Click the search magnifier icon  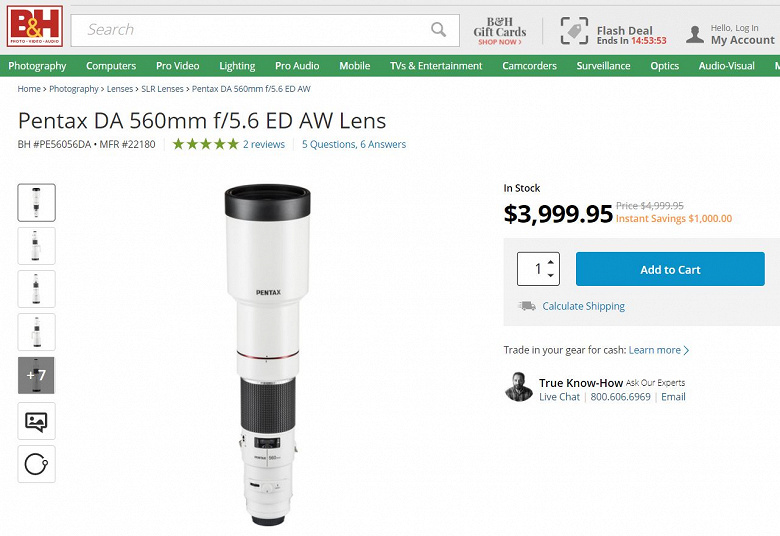pyautogui.click(x=438, y=30)
